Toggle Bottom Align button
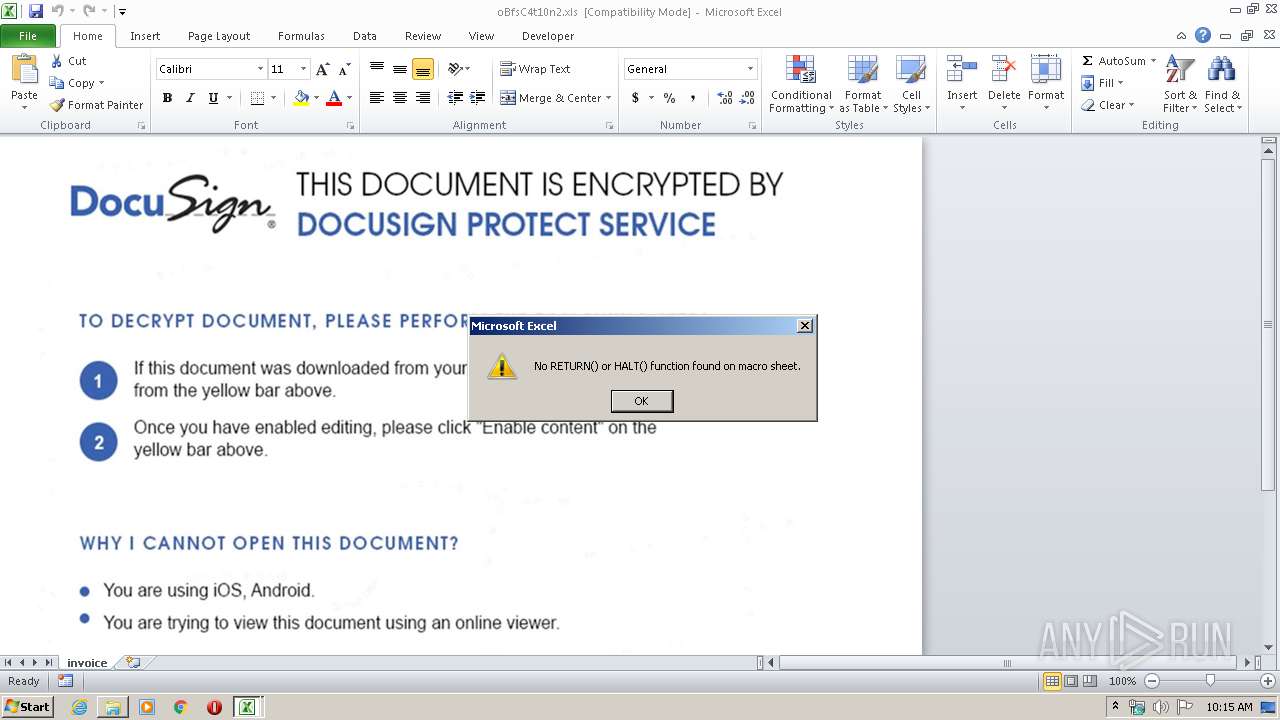This screenshot has height=720, width=1280. pos(423,69)
